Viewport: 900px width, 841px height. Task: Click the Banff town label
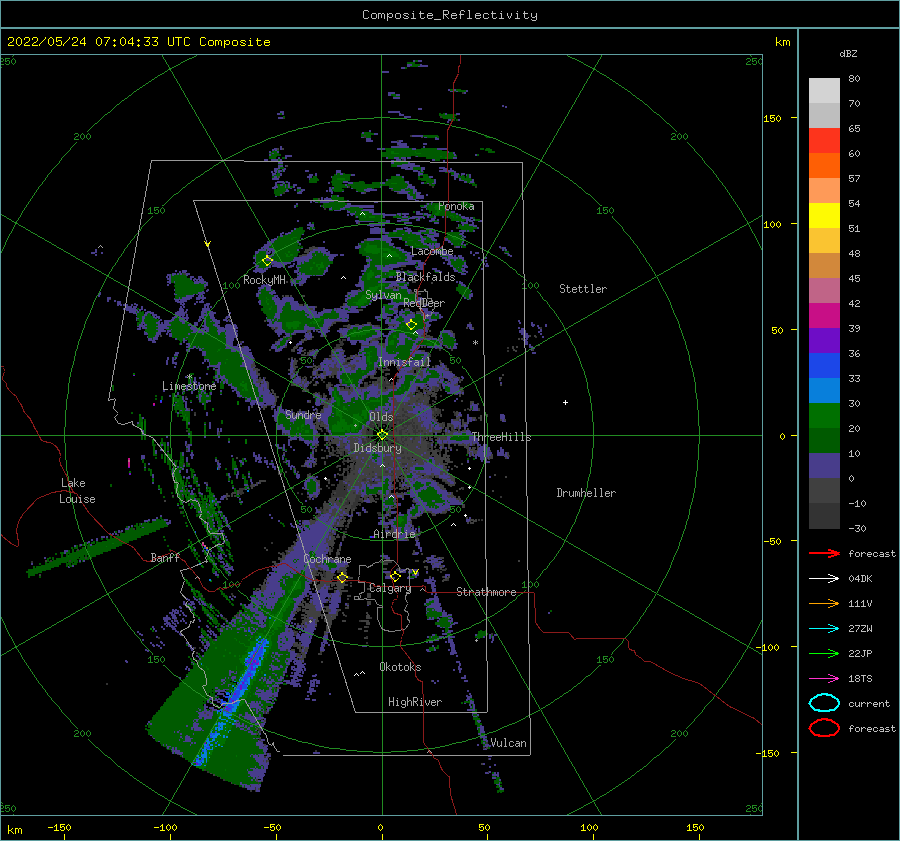click(165, 557)
